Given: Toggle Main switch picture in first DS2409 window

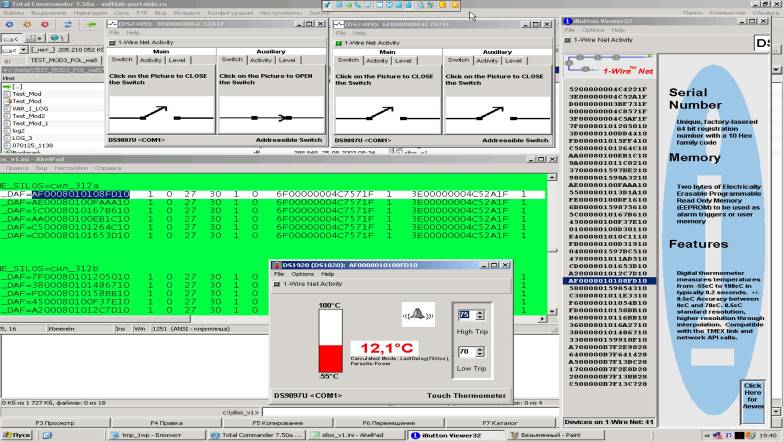Looking at the screenshot, I should [161, 115].
